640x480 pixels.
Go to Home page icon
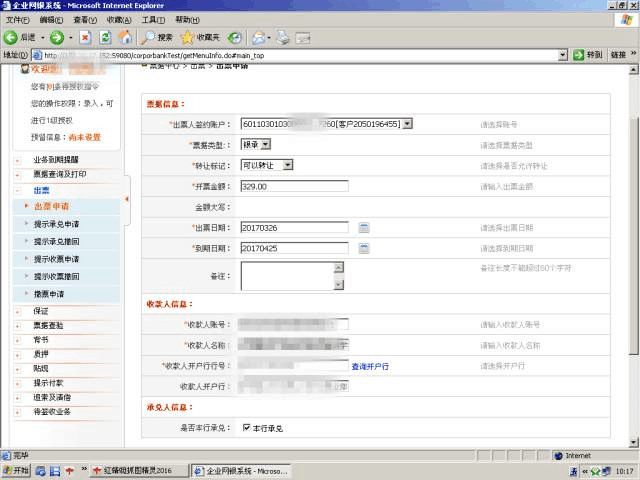pyautogui.click(x=125, y=38)
